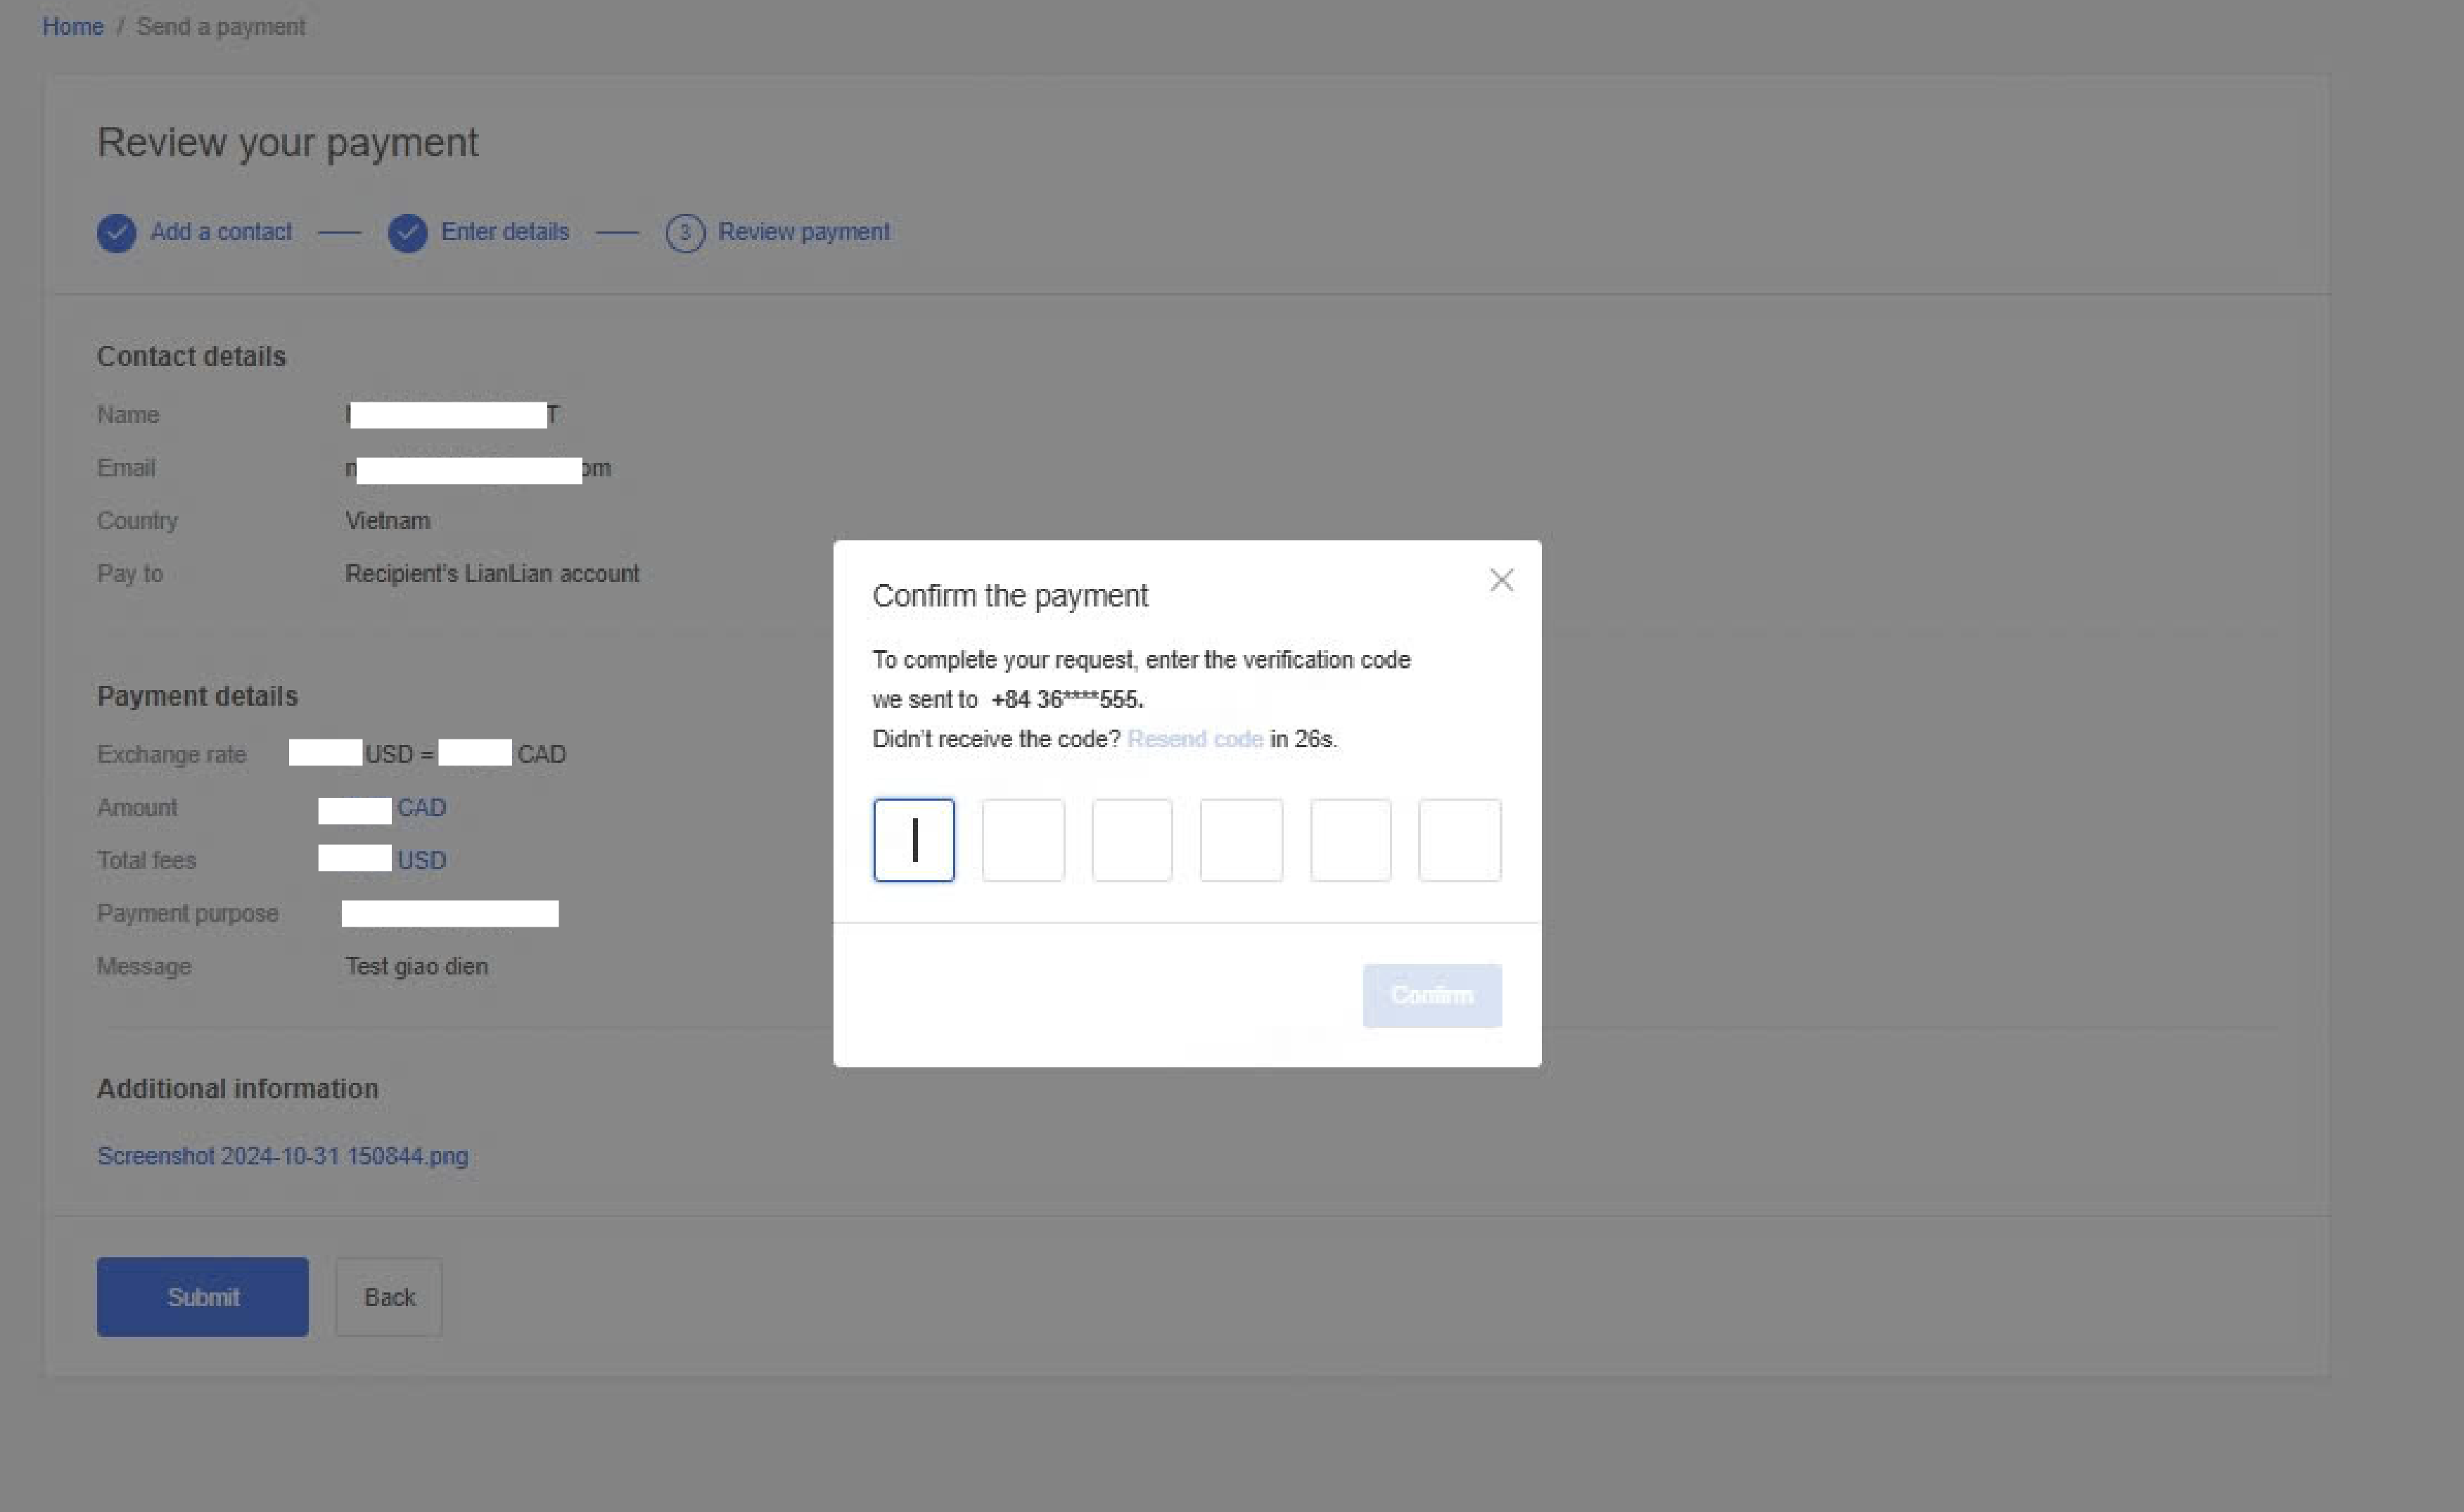Click the fifth verification code box
The width and height of the screenshot is (2464, 1512).
pyautogui.click(x=1350, y=840)
